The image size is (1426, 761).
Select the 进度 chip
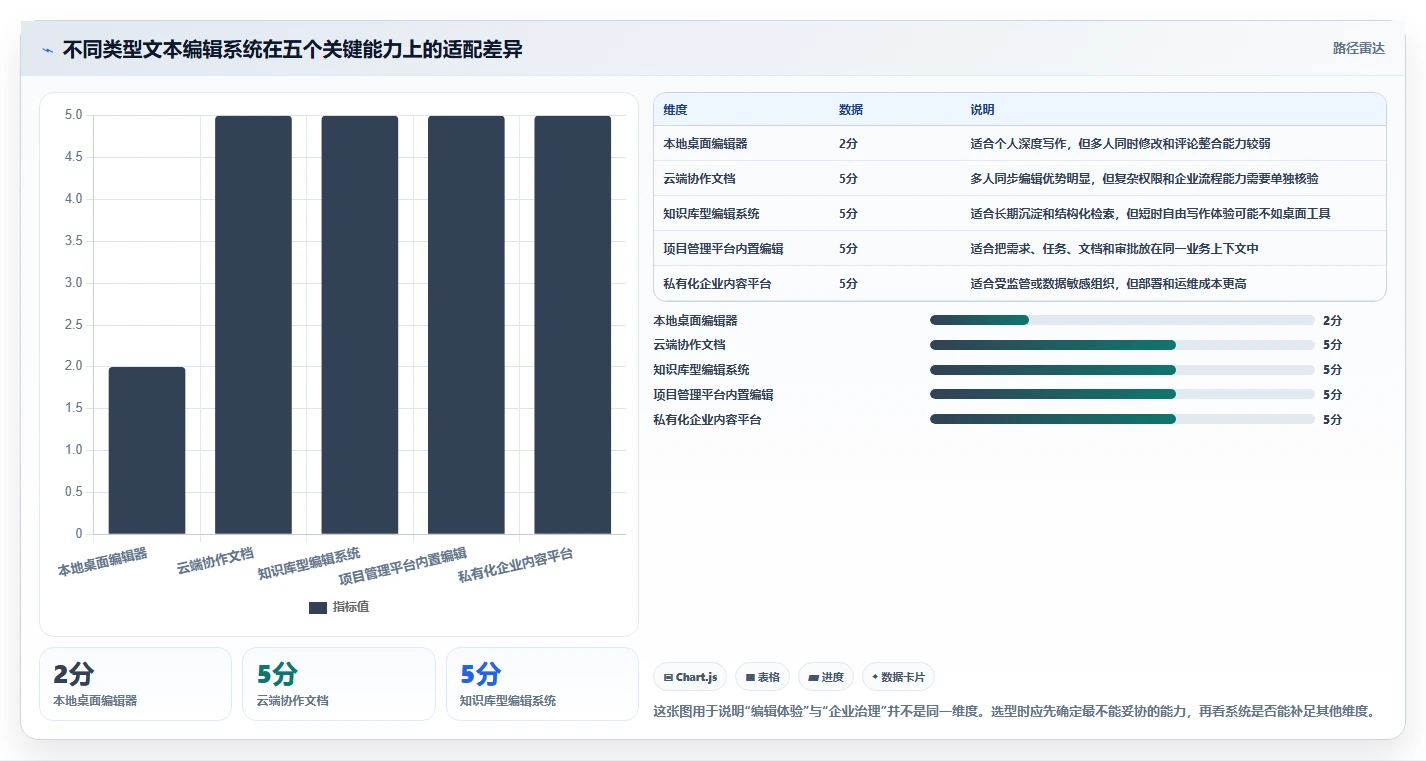(826, 677)
